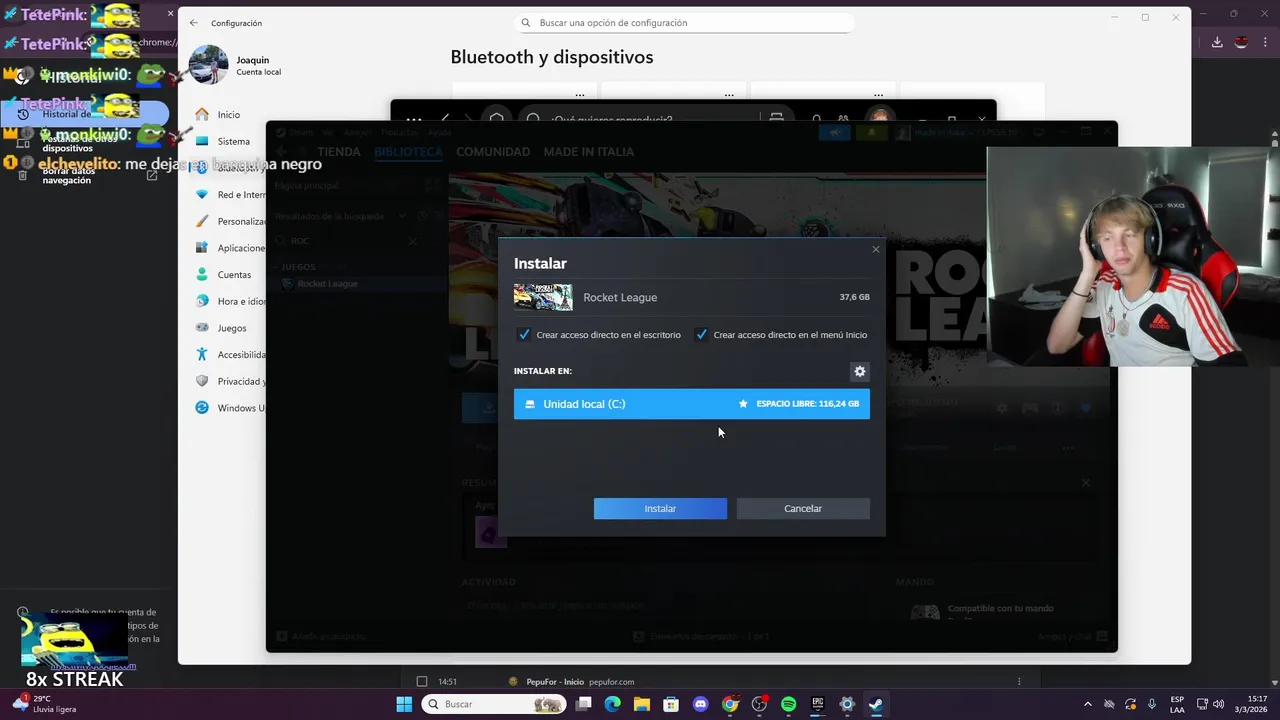Show hidden system tray icons
The image size is (1280, 720).
coord(1087,704)
